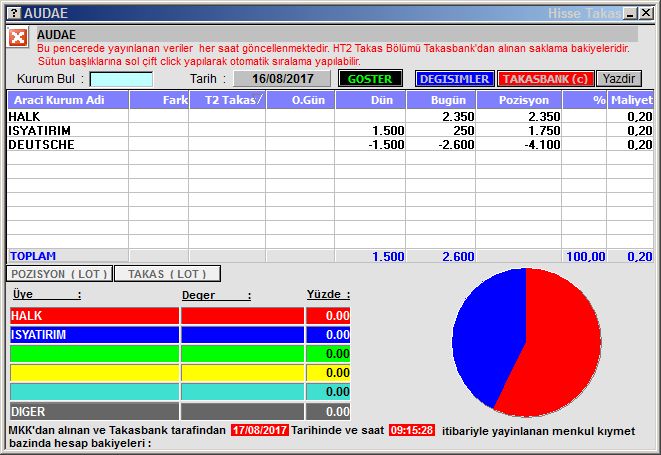Click ISYATIRIM Bugün value 250
Screen dimensions: 661x455
464,130
